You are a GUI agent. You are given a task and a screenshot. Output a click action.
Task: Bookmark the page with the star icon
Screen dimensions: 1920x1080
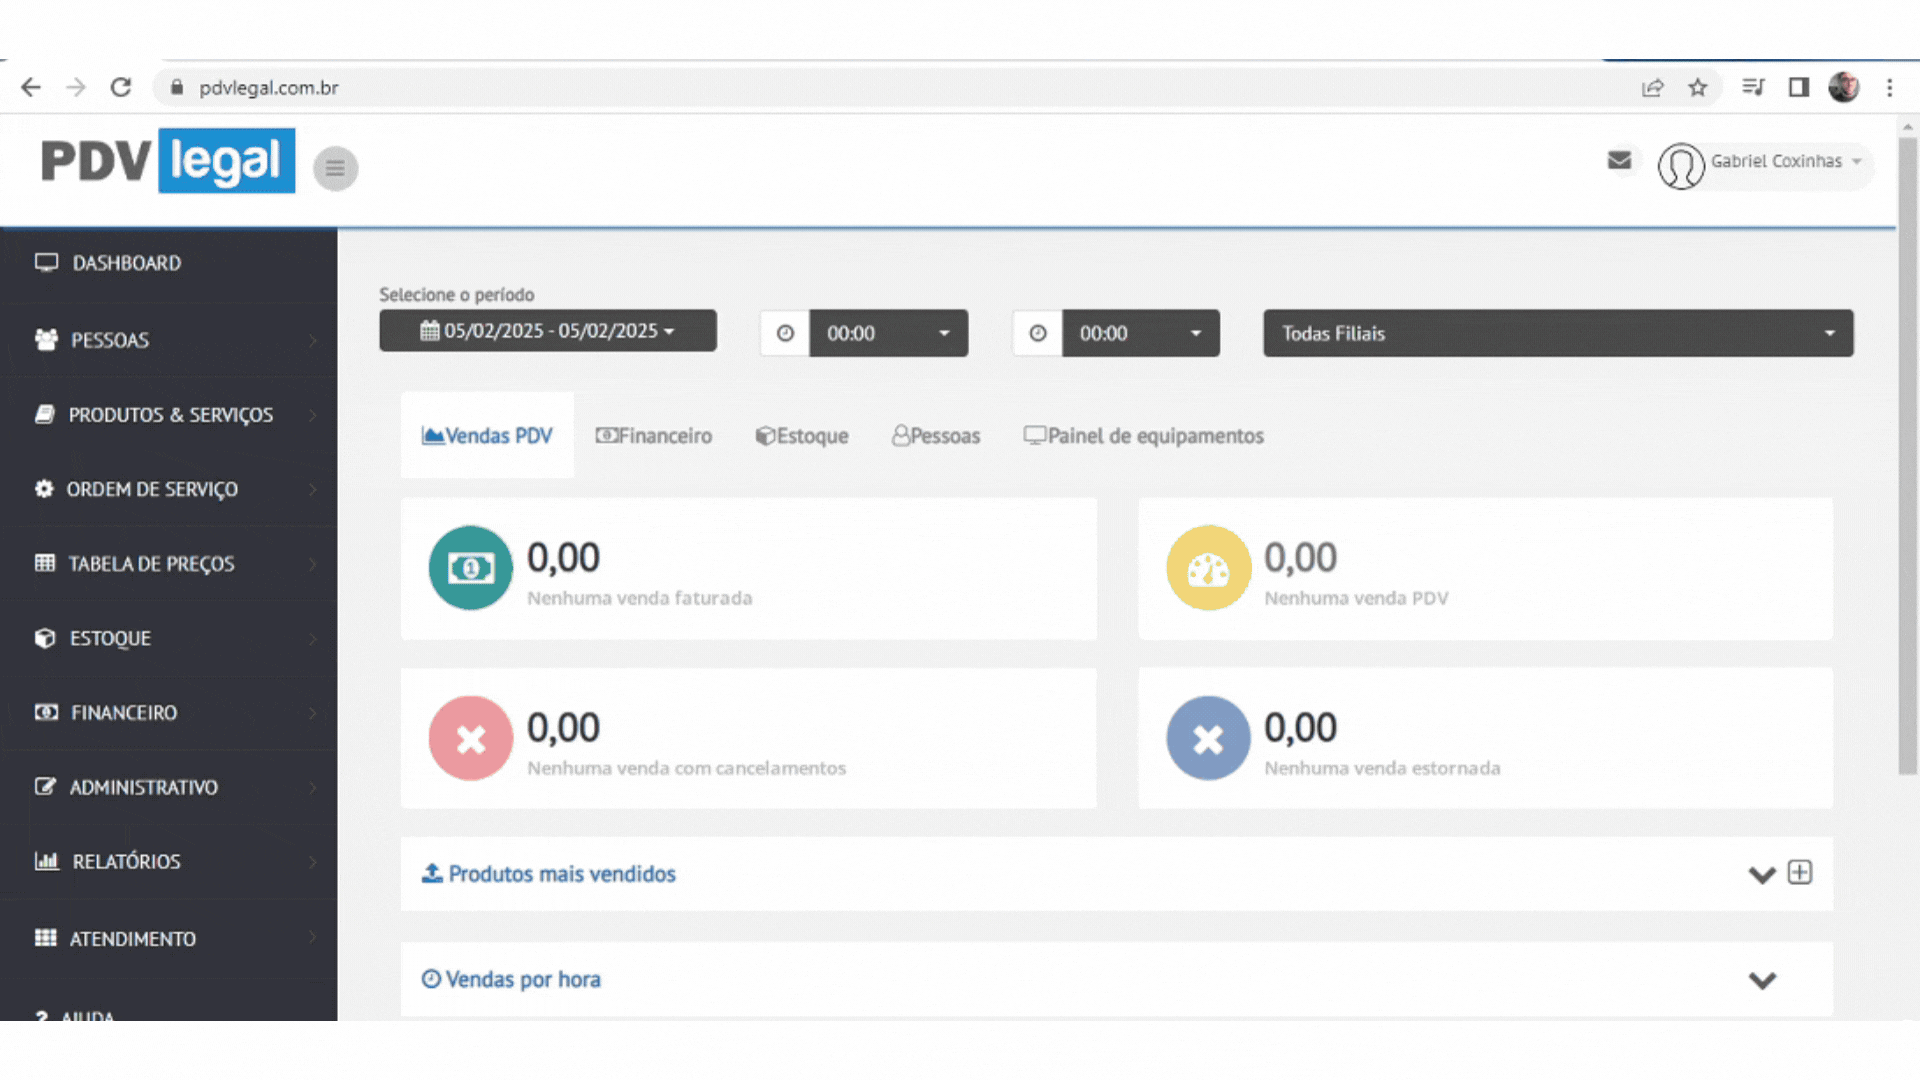click(1698, 88)
